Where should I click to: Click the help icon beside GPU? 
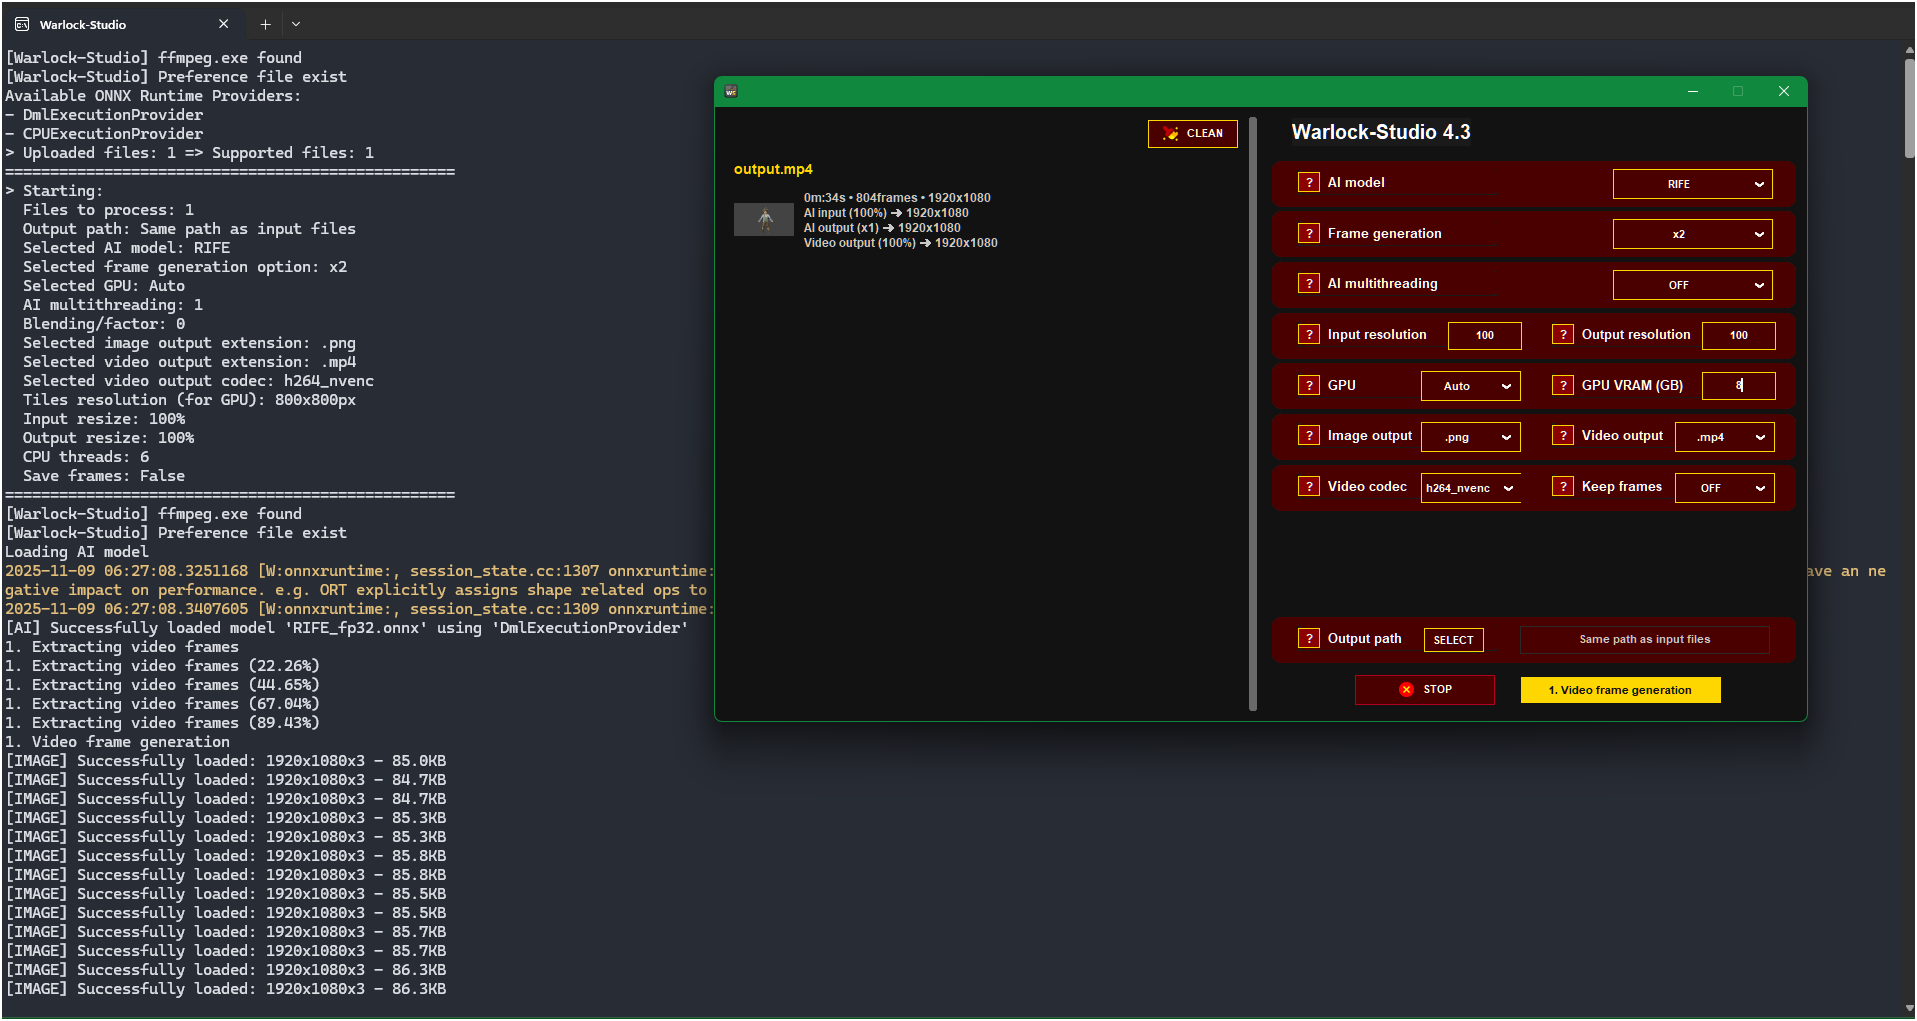pyautogui.click(x=1308, y=385)
